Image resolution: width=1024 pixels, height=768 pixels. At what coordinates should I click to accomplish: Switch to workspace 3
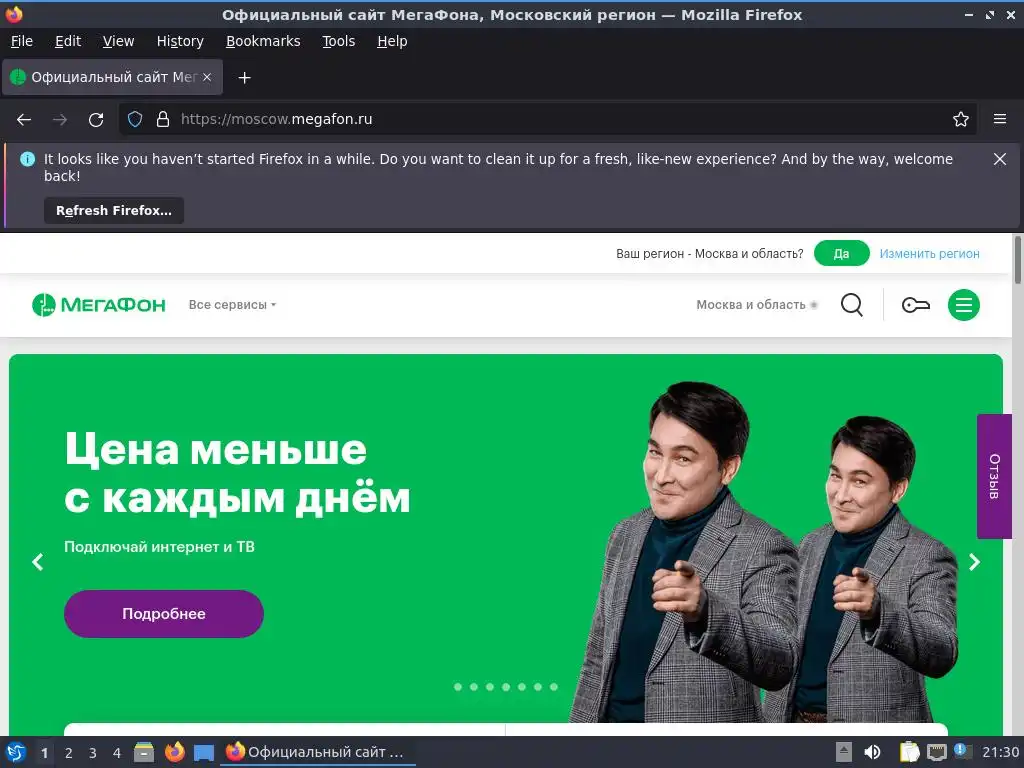pos(93,753)
